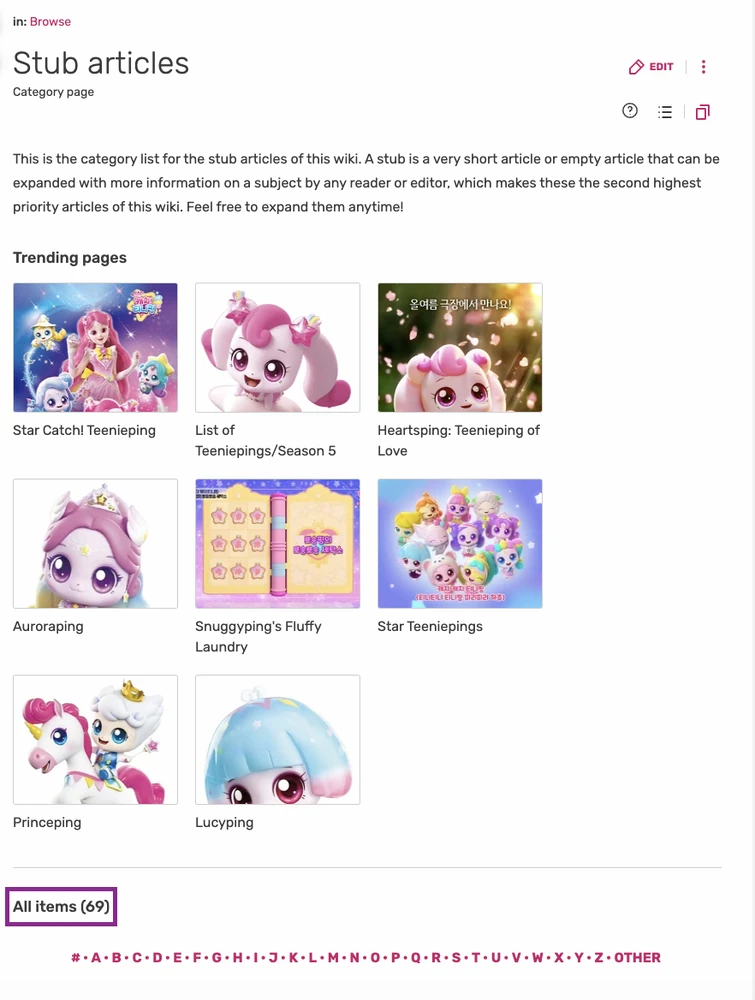Click the pencil EDIT icon
The height and width of the screenshot is (1000, 755).
[x=651, y=67]
